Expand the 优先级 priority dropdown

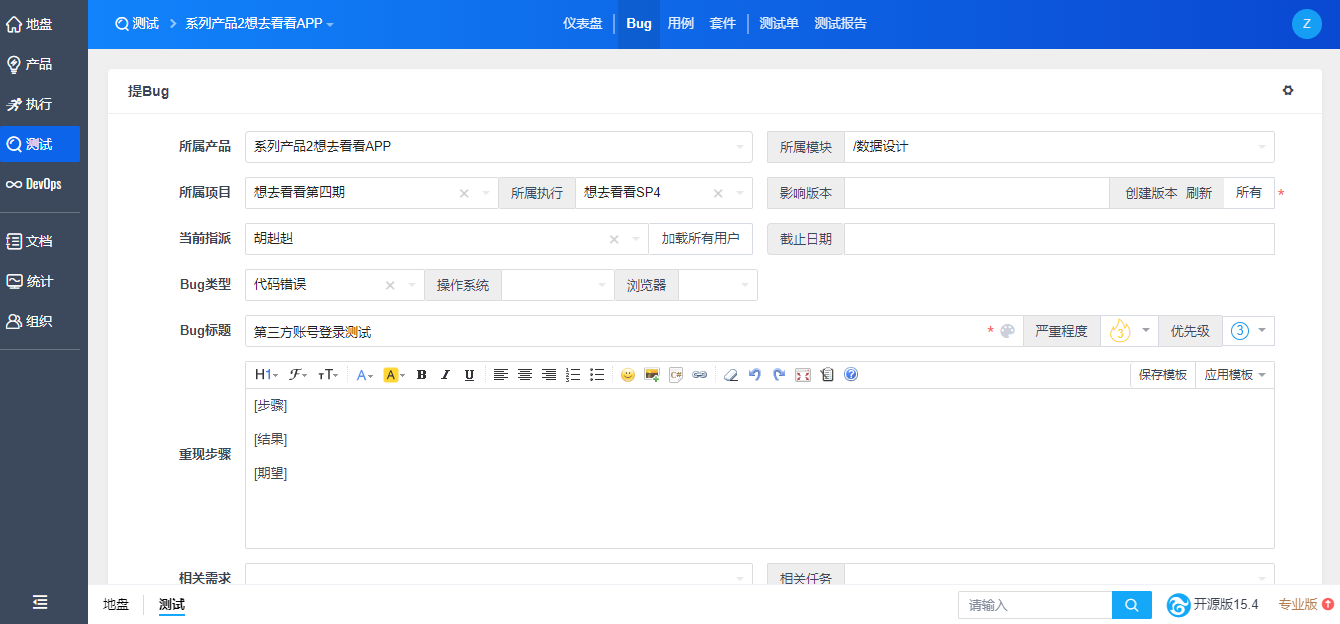[1249, 331]
